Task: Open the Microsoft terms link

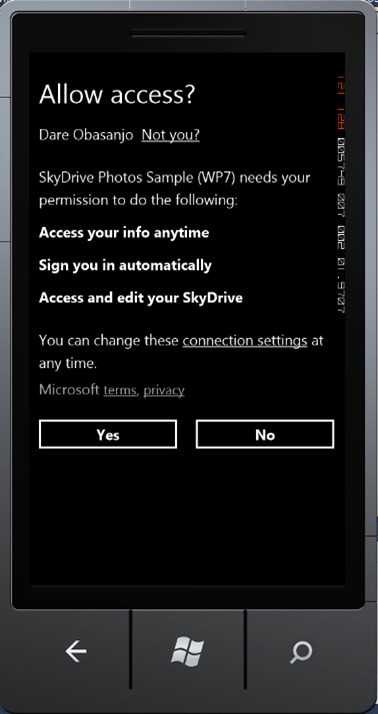Action: pos(120,390)
